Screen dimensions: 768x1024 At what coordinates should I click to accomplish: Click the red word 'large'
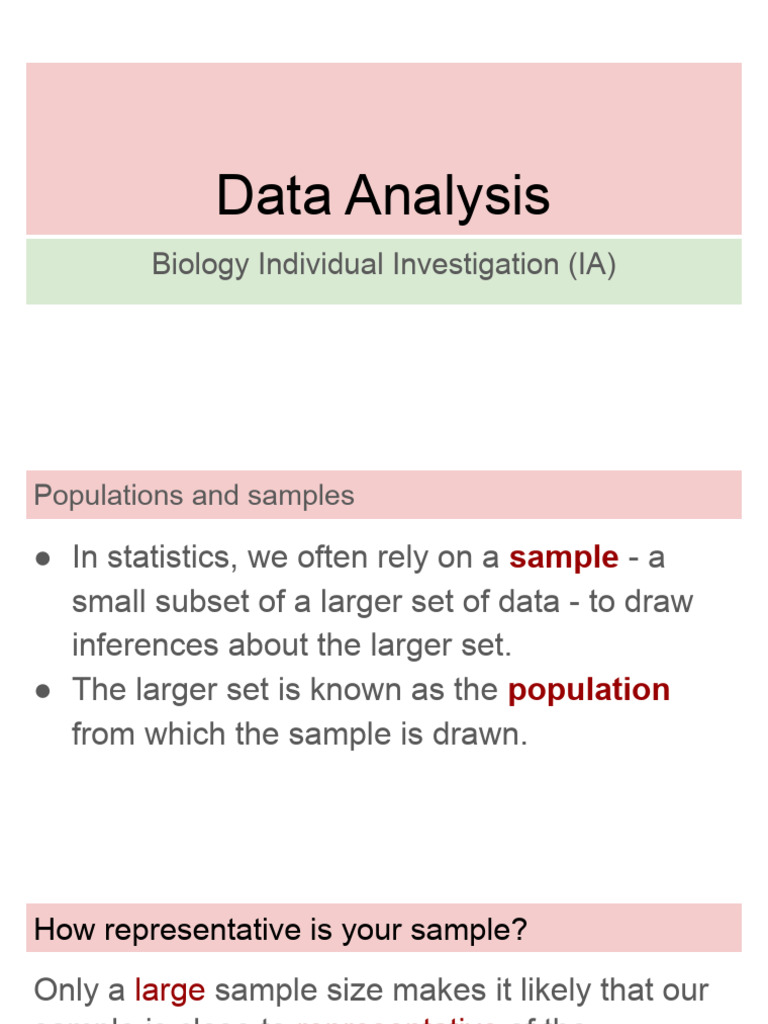[x=170, y=991]
